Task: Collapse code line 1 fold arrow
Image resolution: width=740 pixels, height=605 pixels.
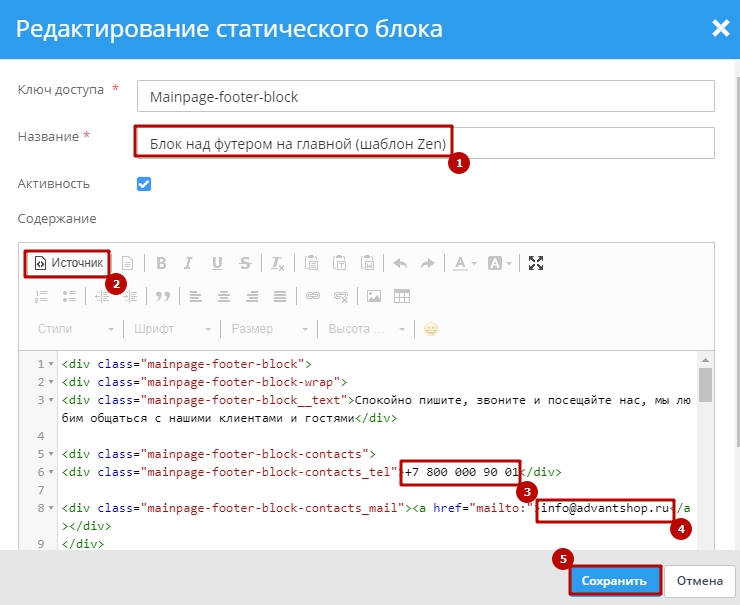Action: tap(51, 364)
